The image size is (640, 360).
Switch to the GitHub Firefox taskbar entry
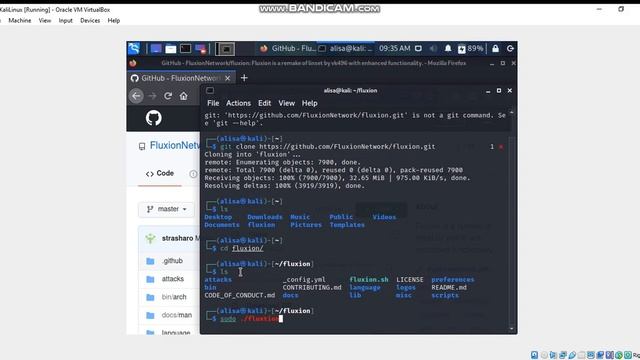pyautogui.click(x=287, y=49)
